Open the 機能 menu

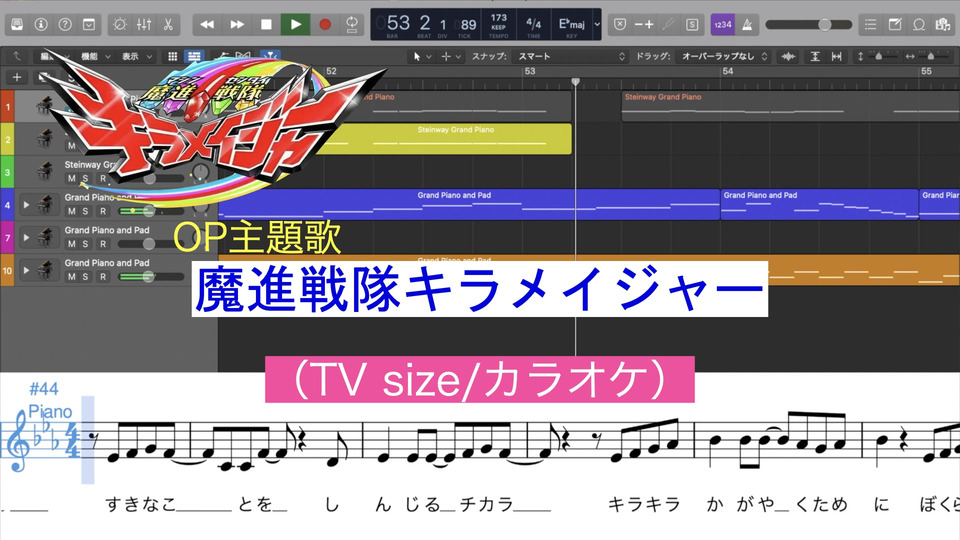tap(95, 56)
